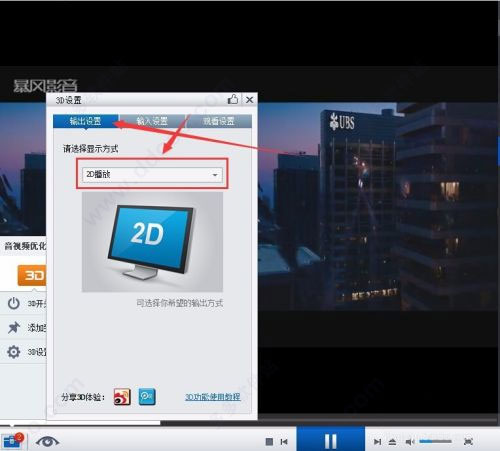Click the 音视频优化 panel title

[25, 246]
